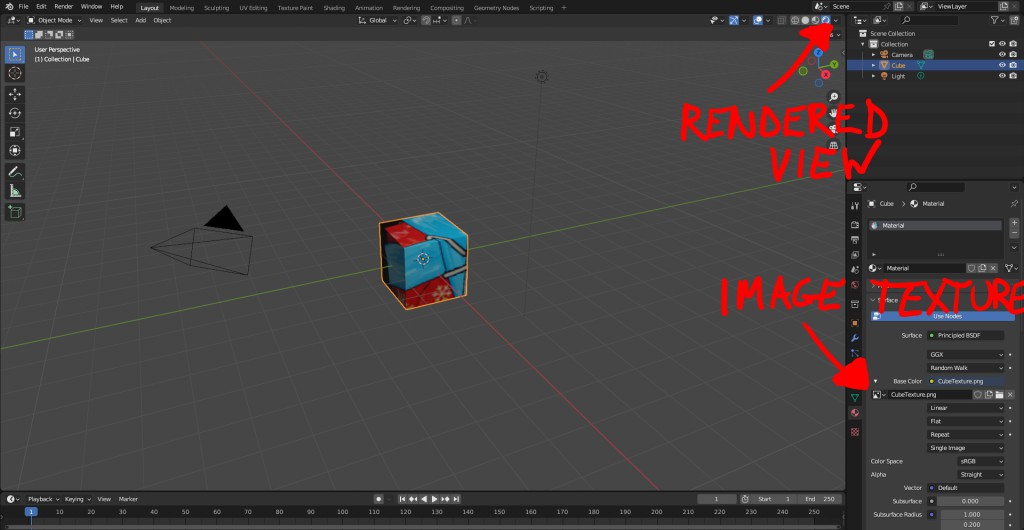Image resolution: width=1024 pixels, height=530 pixels.
Task: Pick the Add Cube tool
Action: 16,212
